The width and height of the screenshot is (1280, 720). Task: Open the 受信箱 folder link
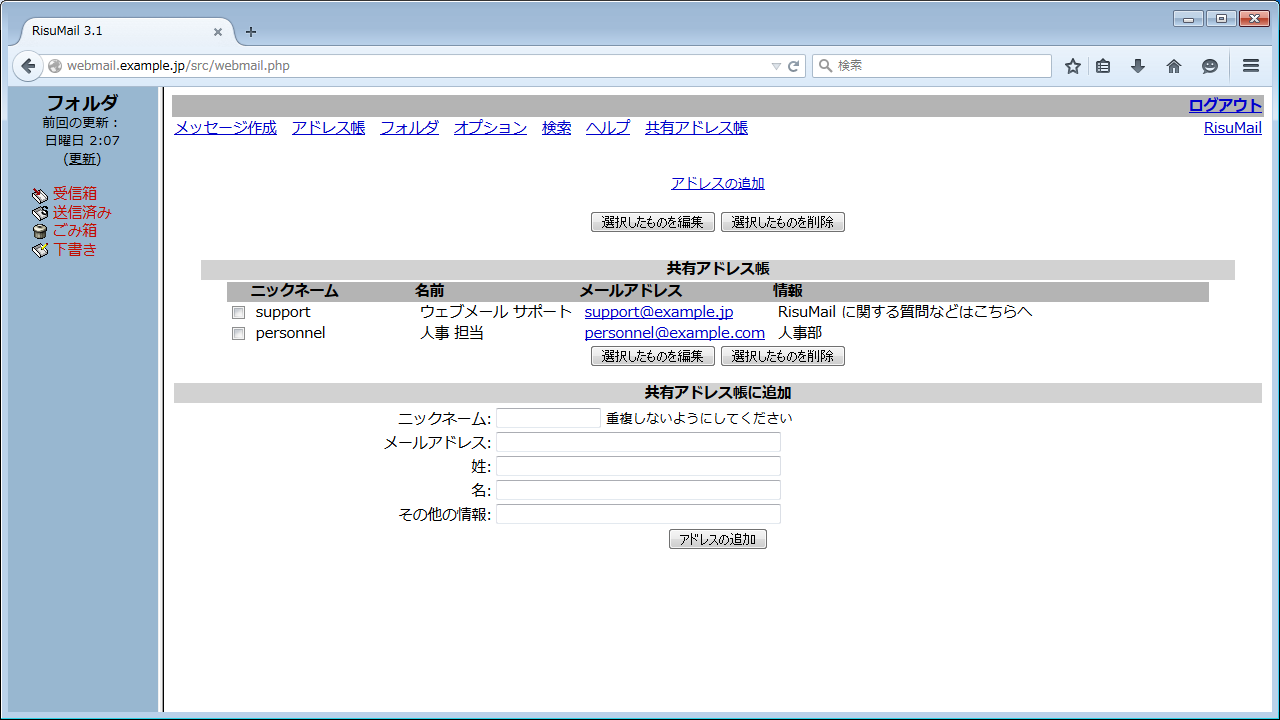[75, 194]
